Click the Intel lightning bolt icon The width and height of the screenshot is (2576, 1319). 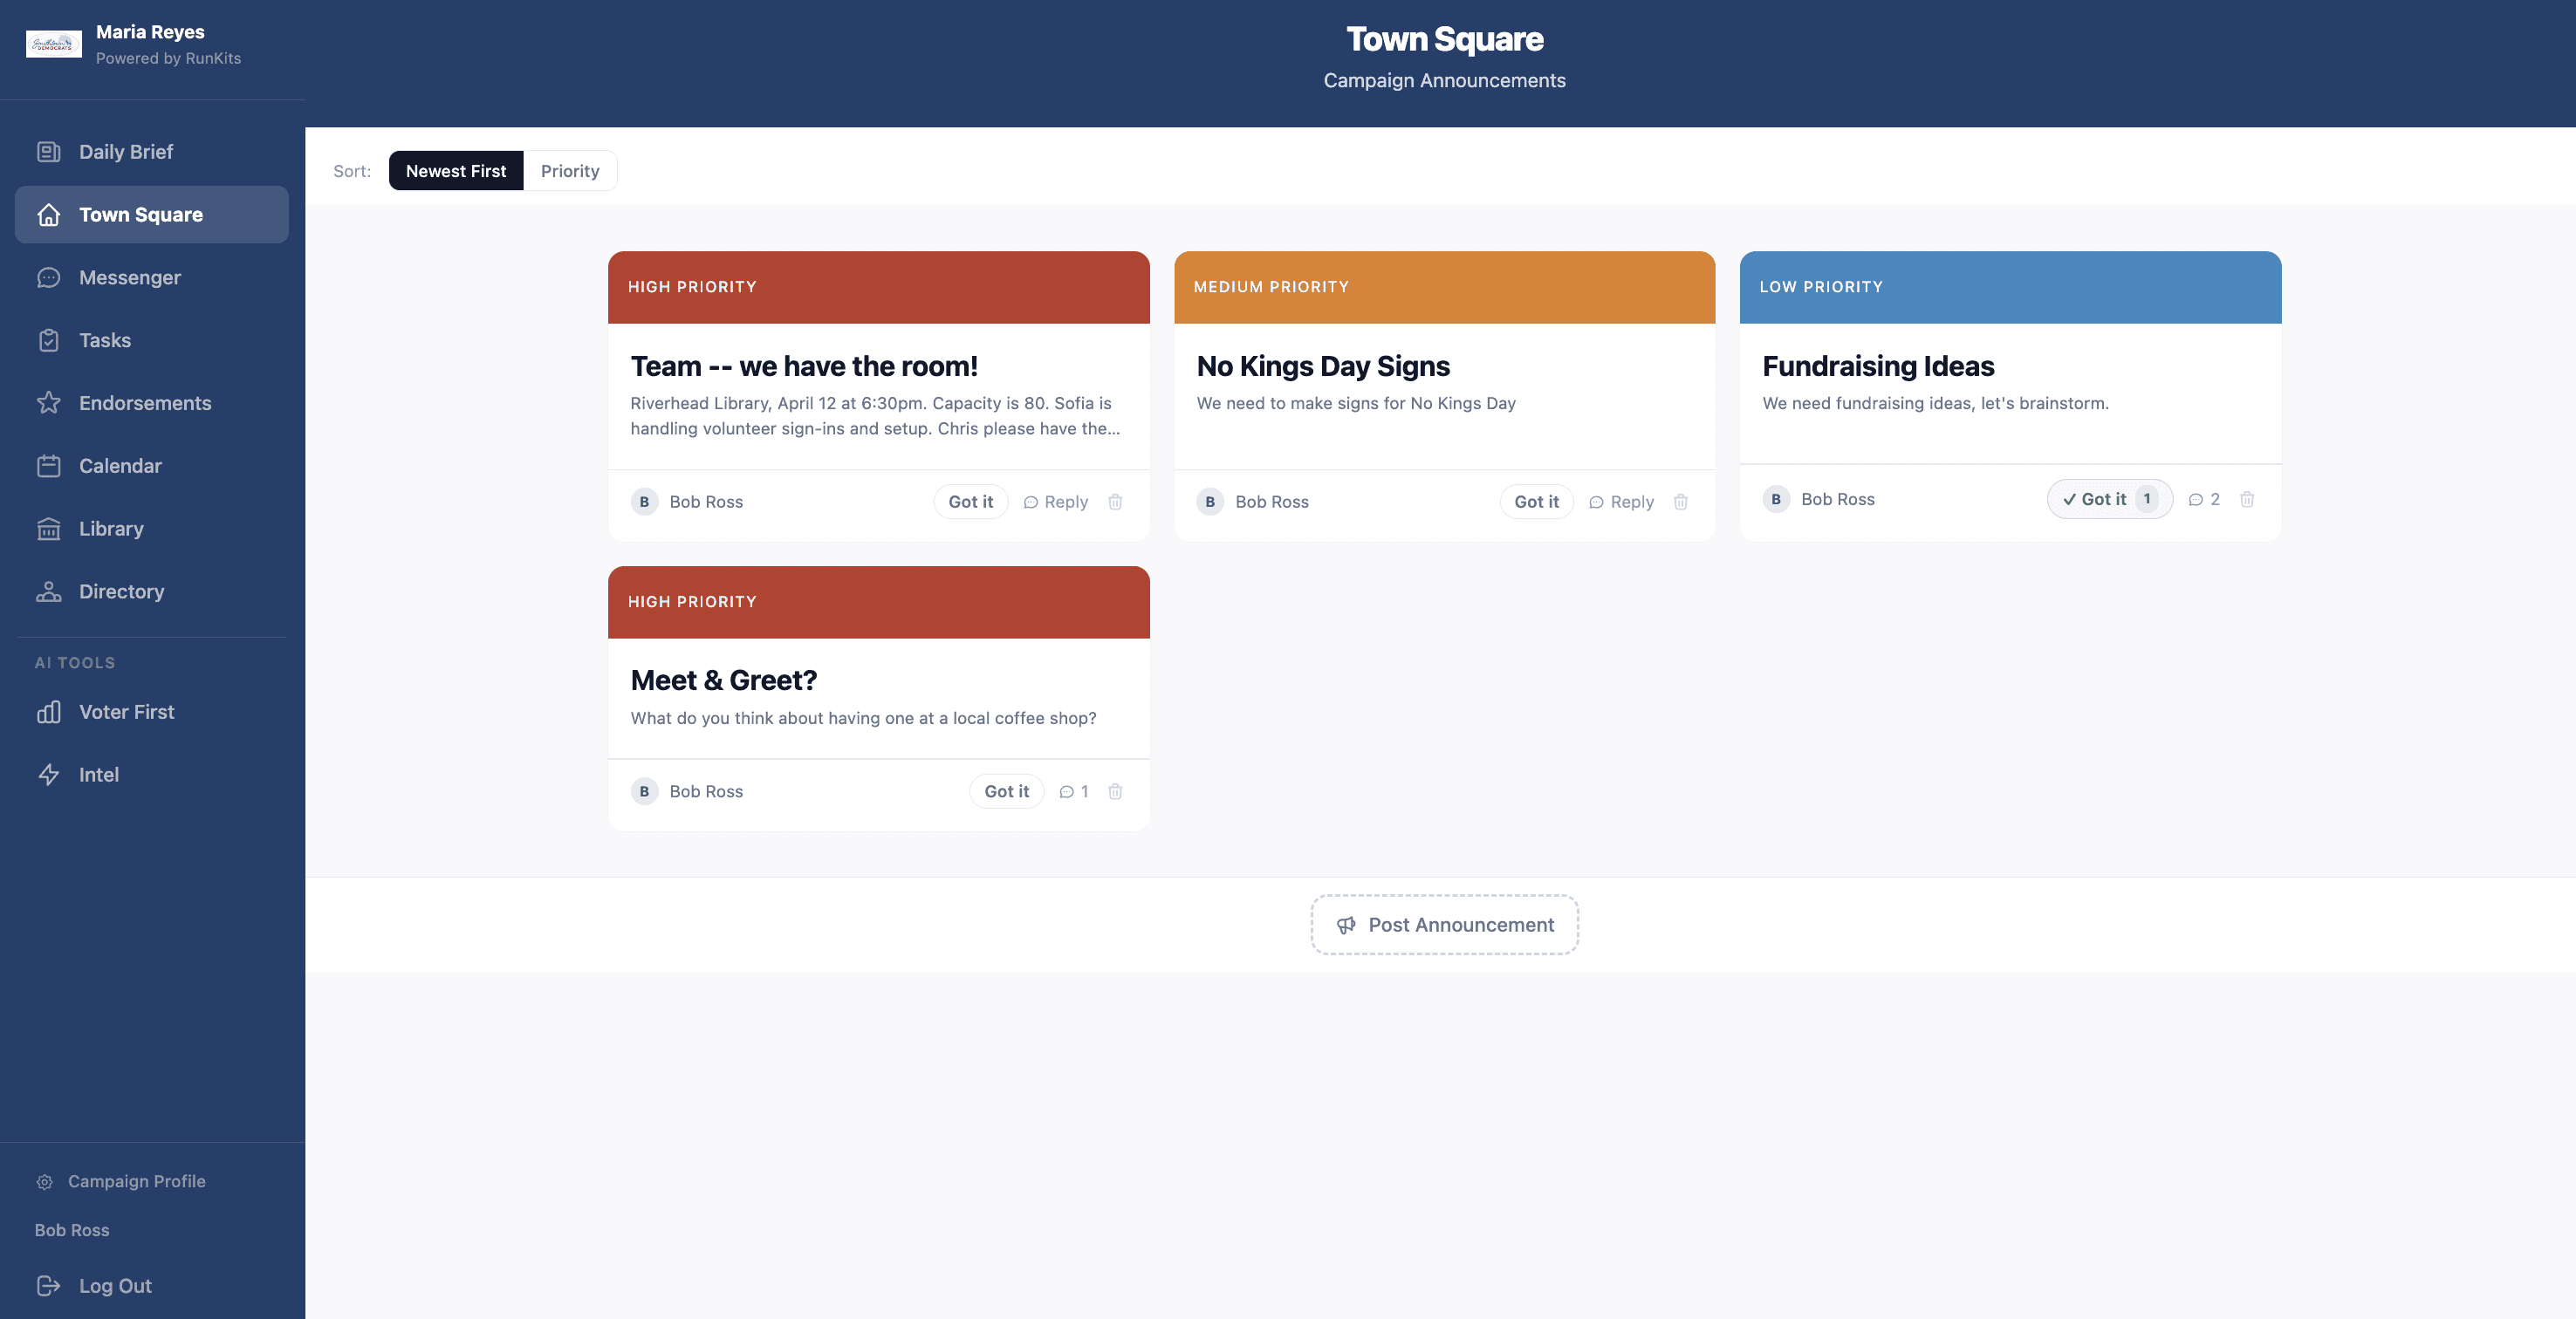tap(48, 775)
